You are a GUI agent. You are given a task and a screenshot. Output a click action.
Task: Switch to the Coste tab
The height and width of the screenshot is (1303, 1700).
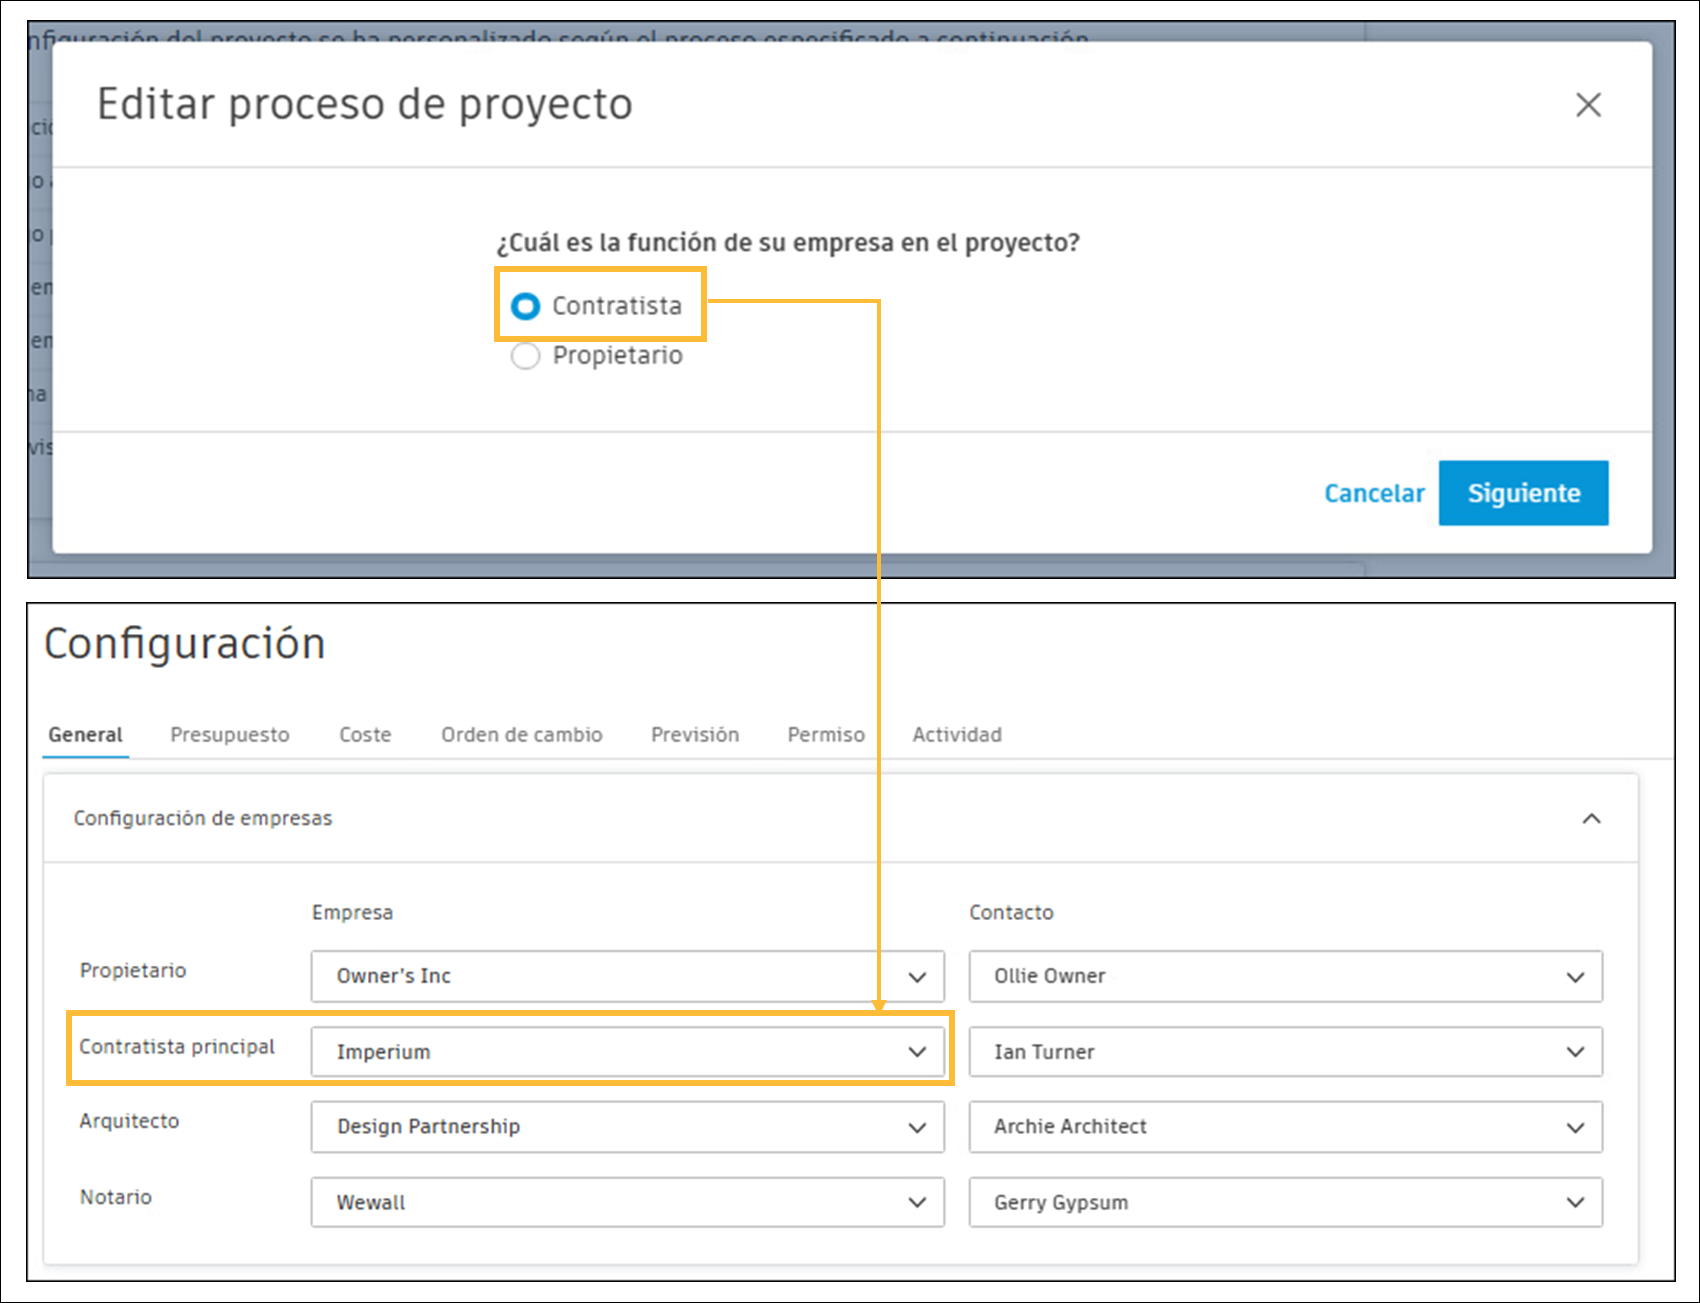point(365,734)
